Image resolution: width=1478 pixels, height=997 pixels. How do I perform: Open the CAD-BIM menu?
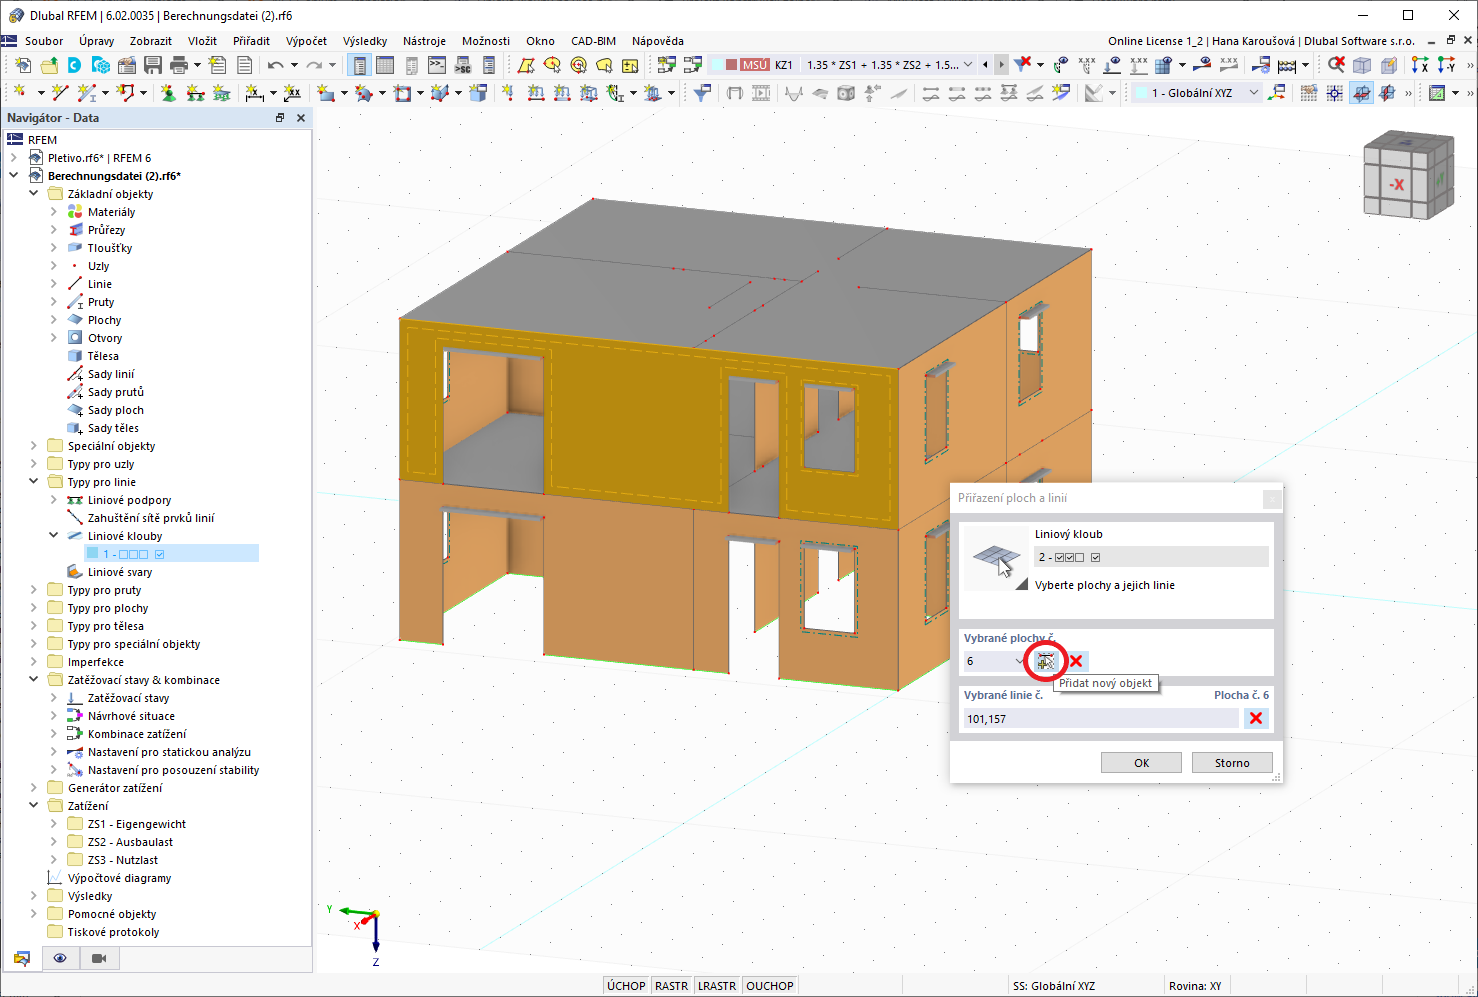click(x=593, y=41)
